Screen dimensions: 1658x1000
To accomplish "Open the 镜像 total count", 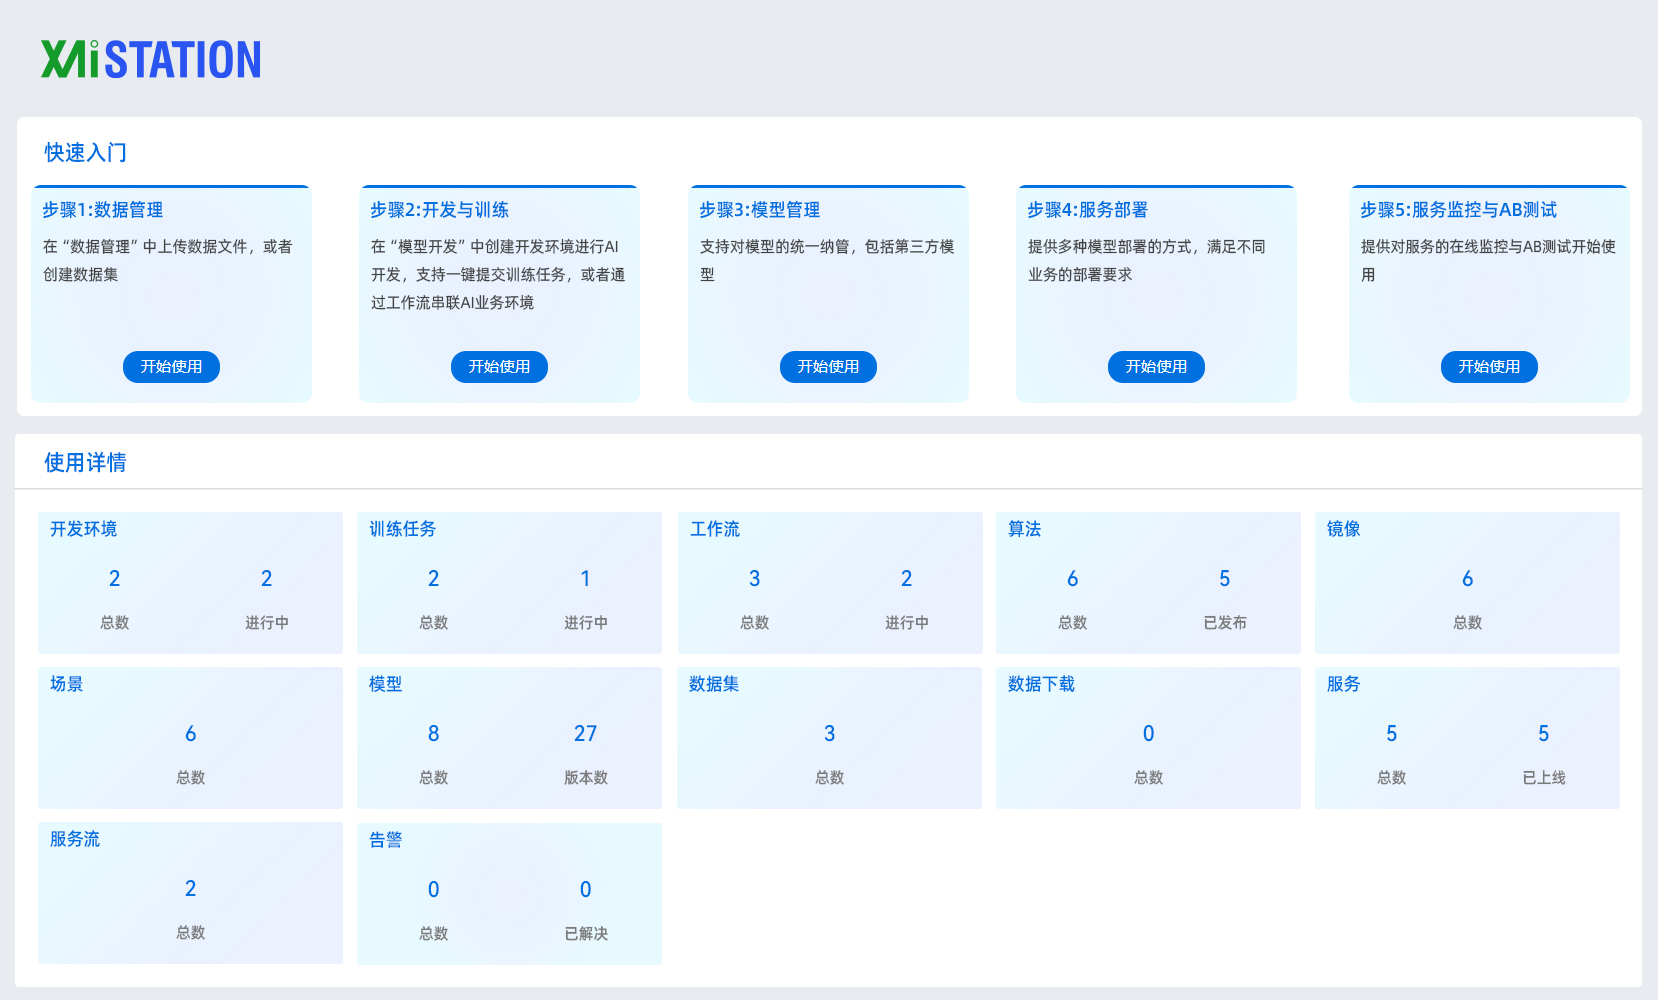I will [x=1467, y=579].
